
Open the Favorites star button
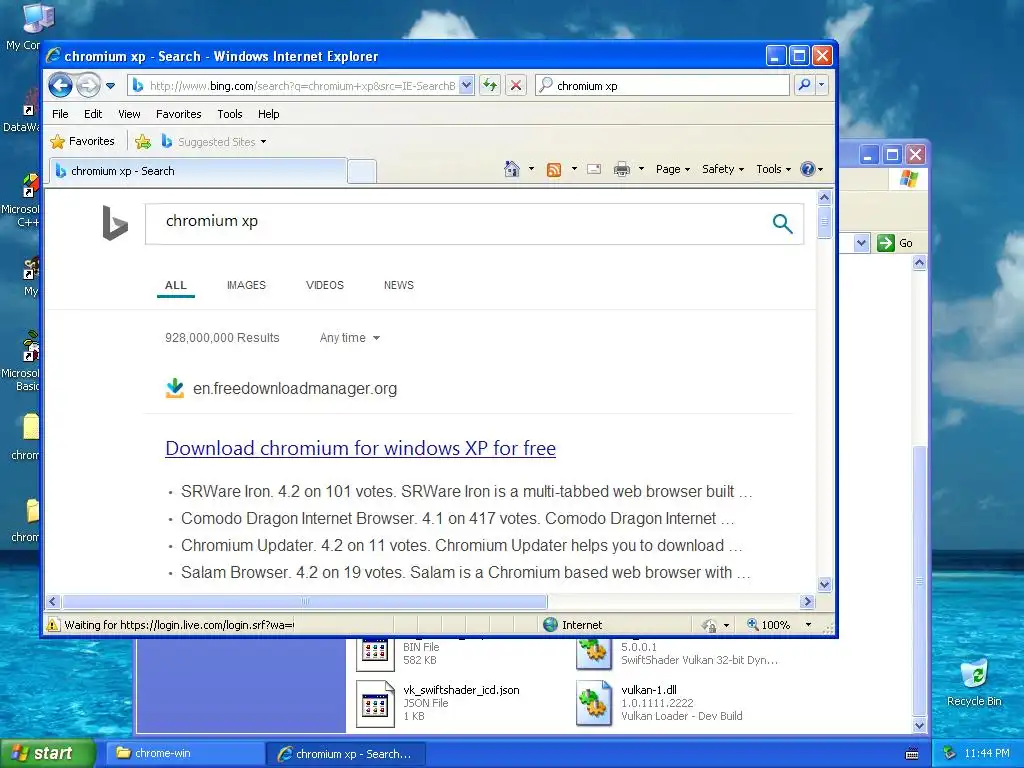click(x=83, y=141)
